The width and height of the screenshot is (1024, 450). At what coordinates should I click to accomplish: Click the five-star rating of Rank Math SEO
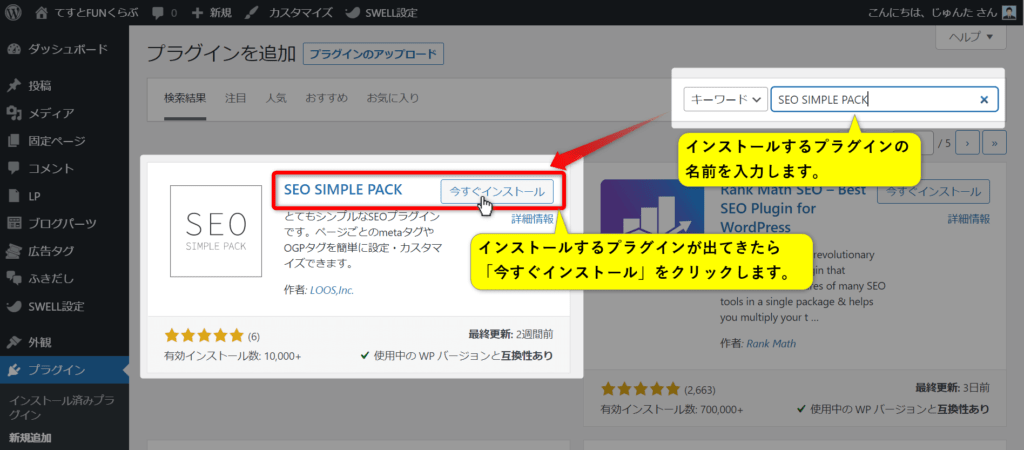point(640,389)
